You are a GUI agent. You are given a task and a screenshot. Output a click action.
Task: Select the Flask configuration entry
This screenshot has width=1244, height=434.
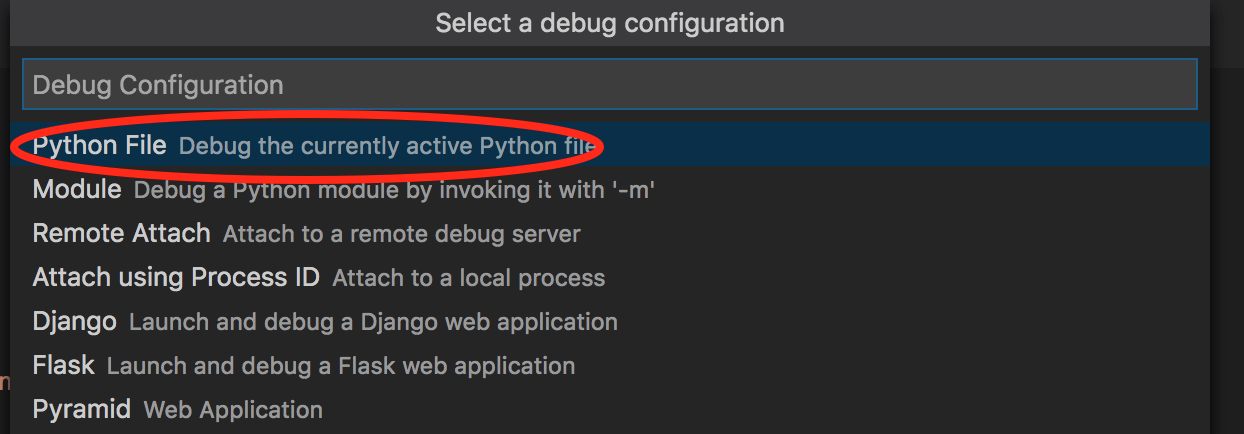63,365
